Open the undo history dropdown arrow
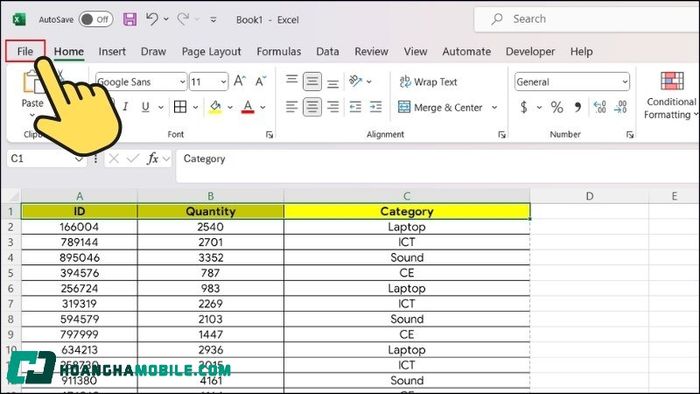This screenshot has width=700, height=394. pyautogui.click(x=166, y=19)
